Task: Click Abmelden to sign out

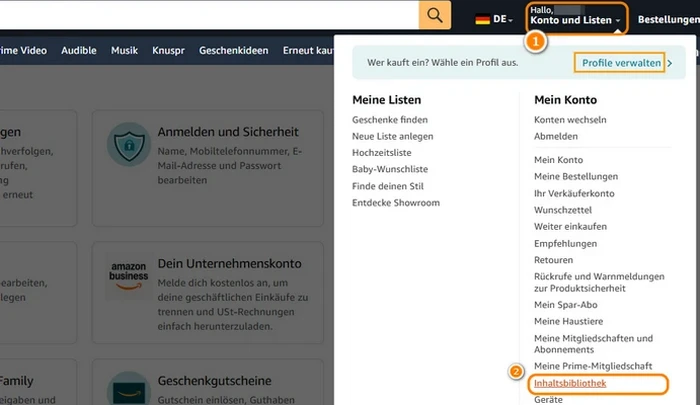Action: coord(556,136)
